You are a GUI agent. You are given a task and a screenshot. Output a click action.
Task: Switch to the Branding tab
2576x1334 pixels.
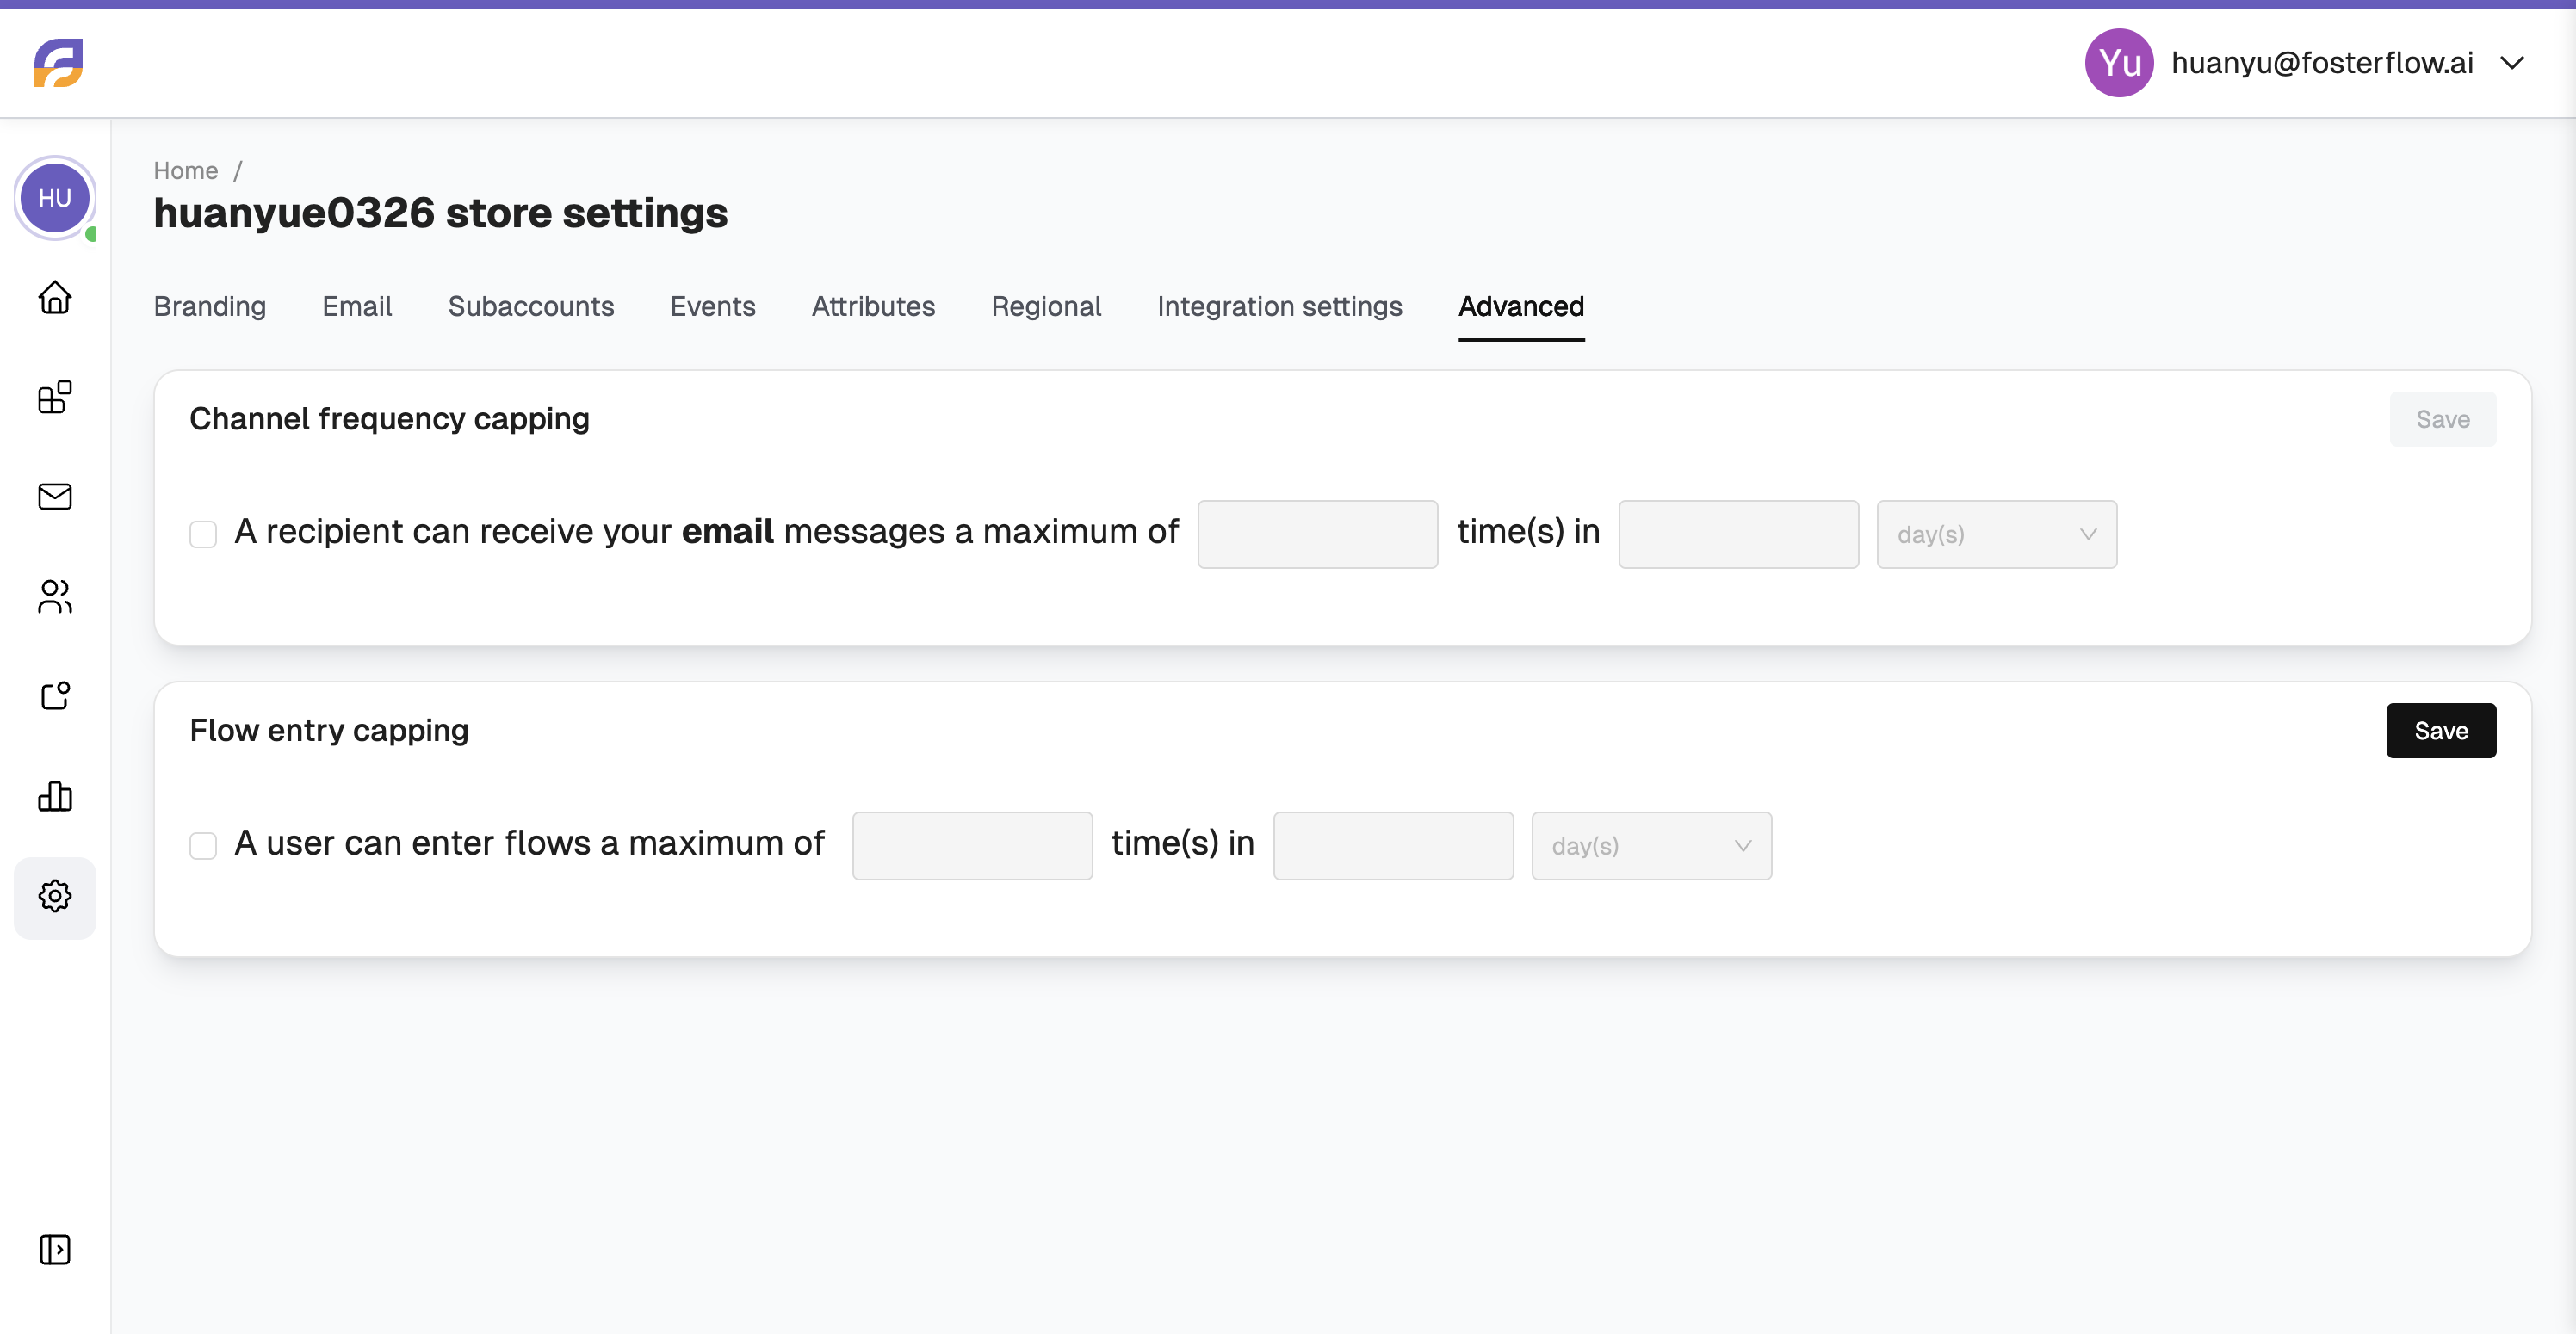210,306
